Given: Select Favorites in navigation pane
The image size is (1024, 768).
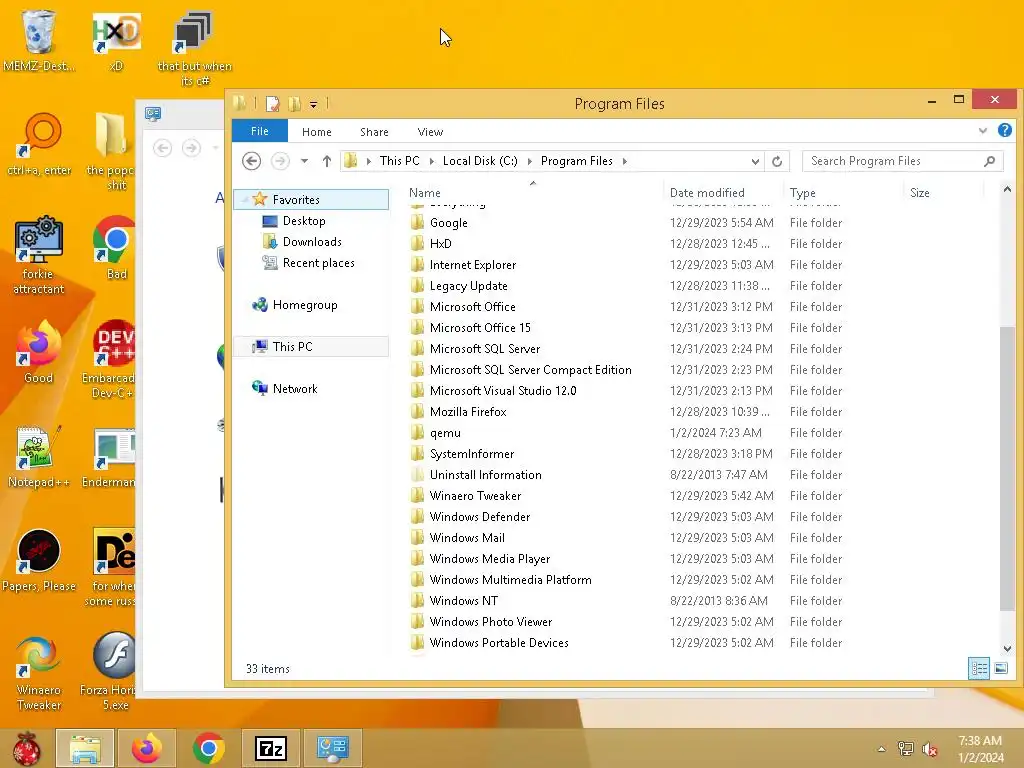Looking at the screenshot, I should coord(312,199).
